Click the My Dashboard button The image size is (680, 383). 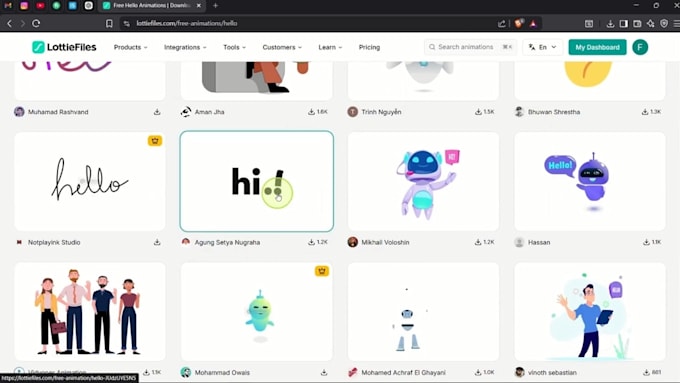[x=597, y=47]
